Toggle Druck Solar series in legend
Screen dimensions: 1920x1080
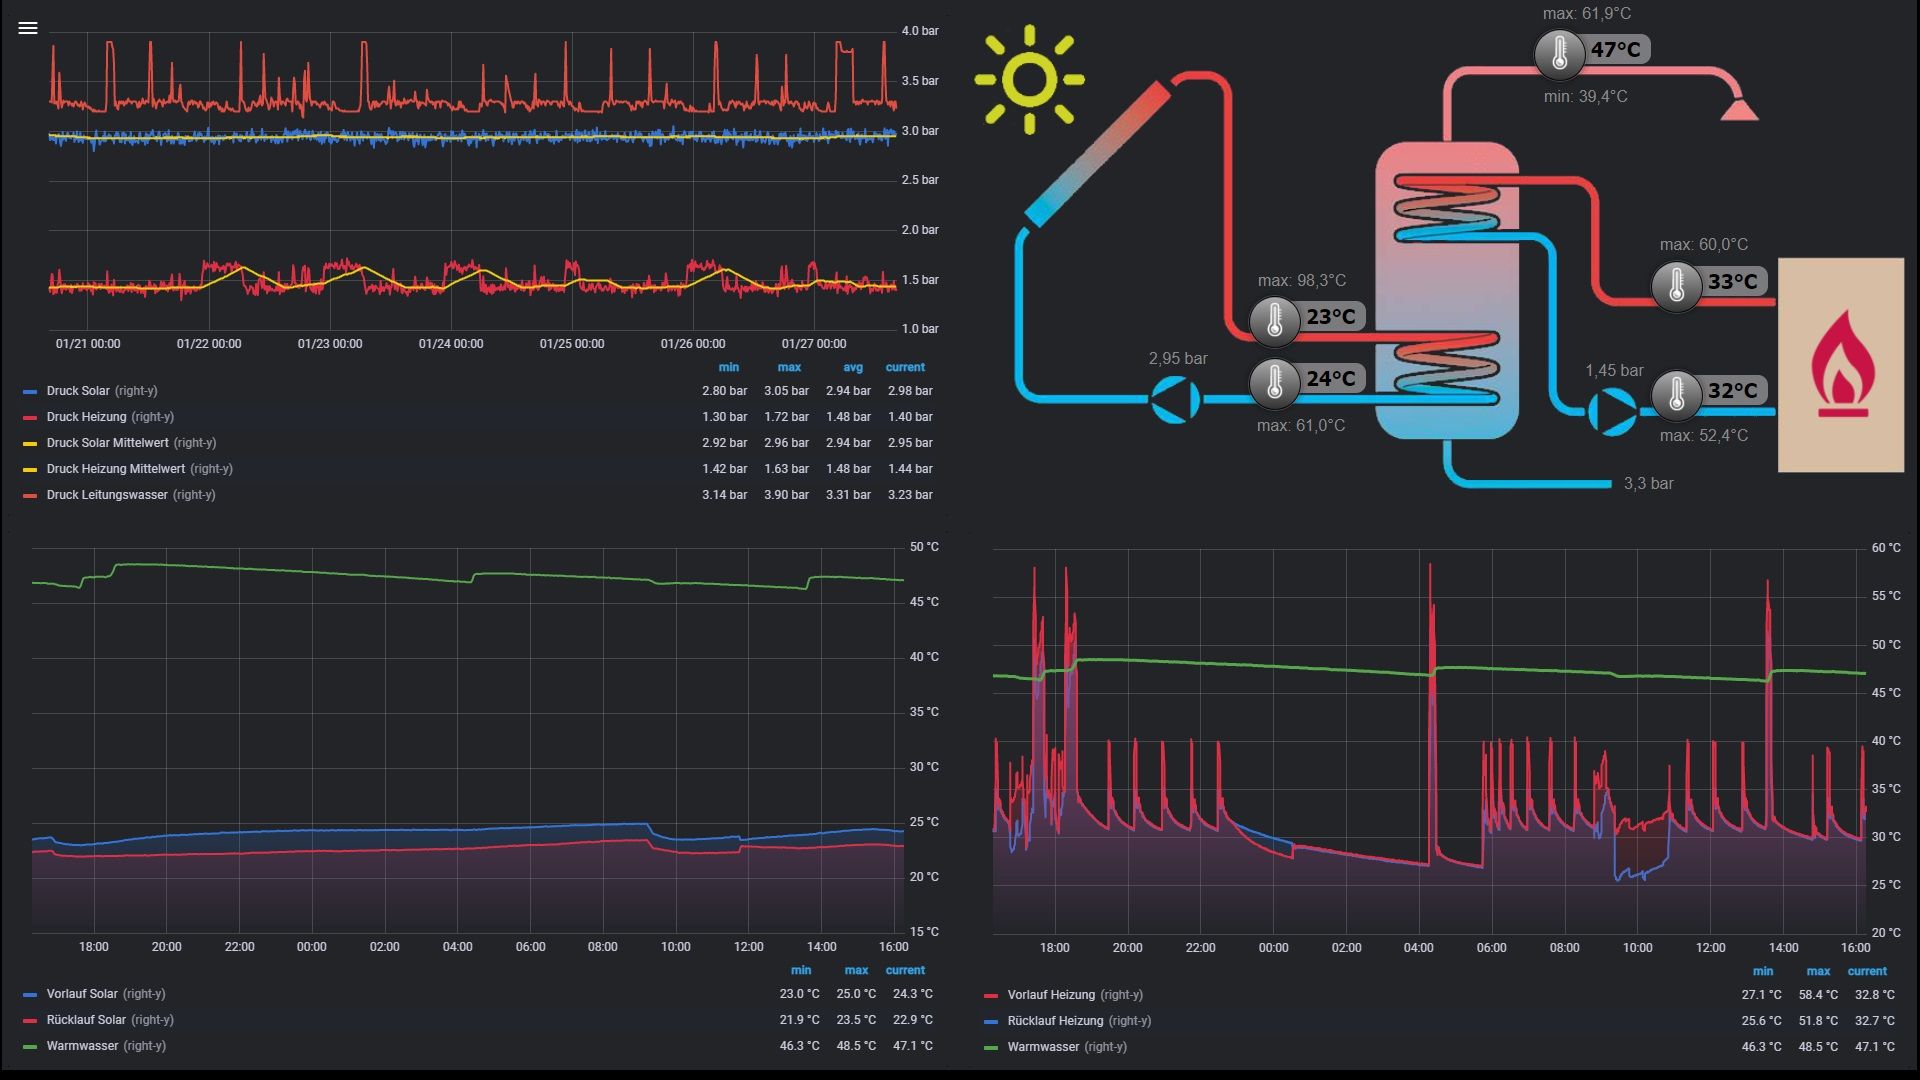pos(78,391)
